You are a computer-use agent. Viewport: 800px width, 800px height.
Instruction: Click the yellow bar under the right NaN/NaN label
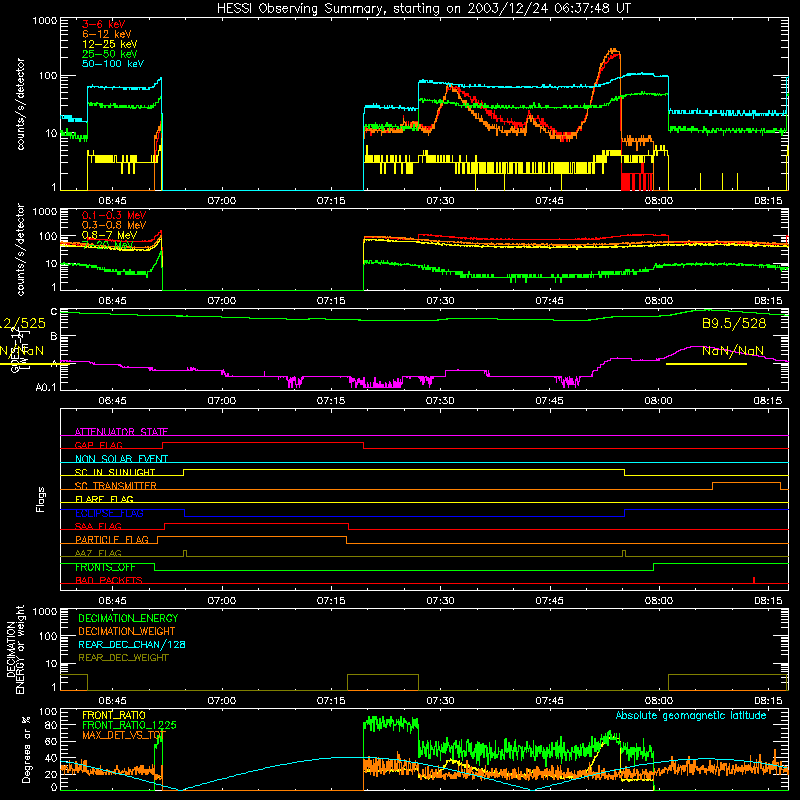click(707, 364)
